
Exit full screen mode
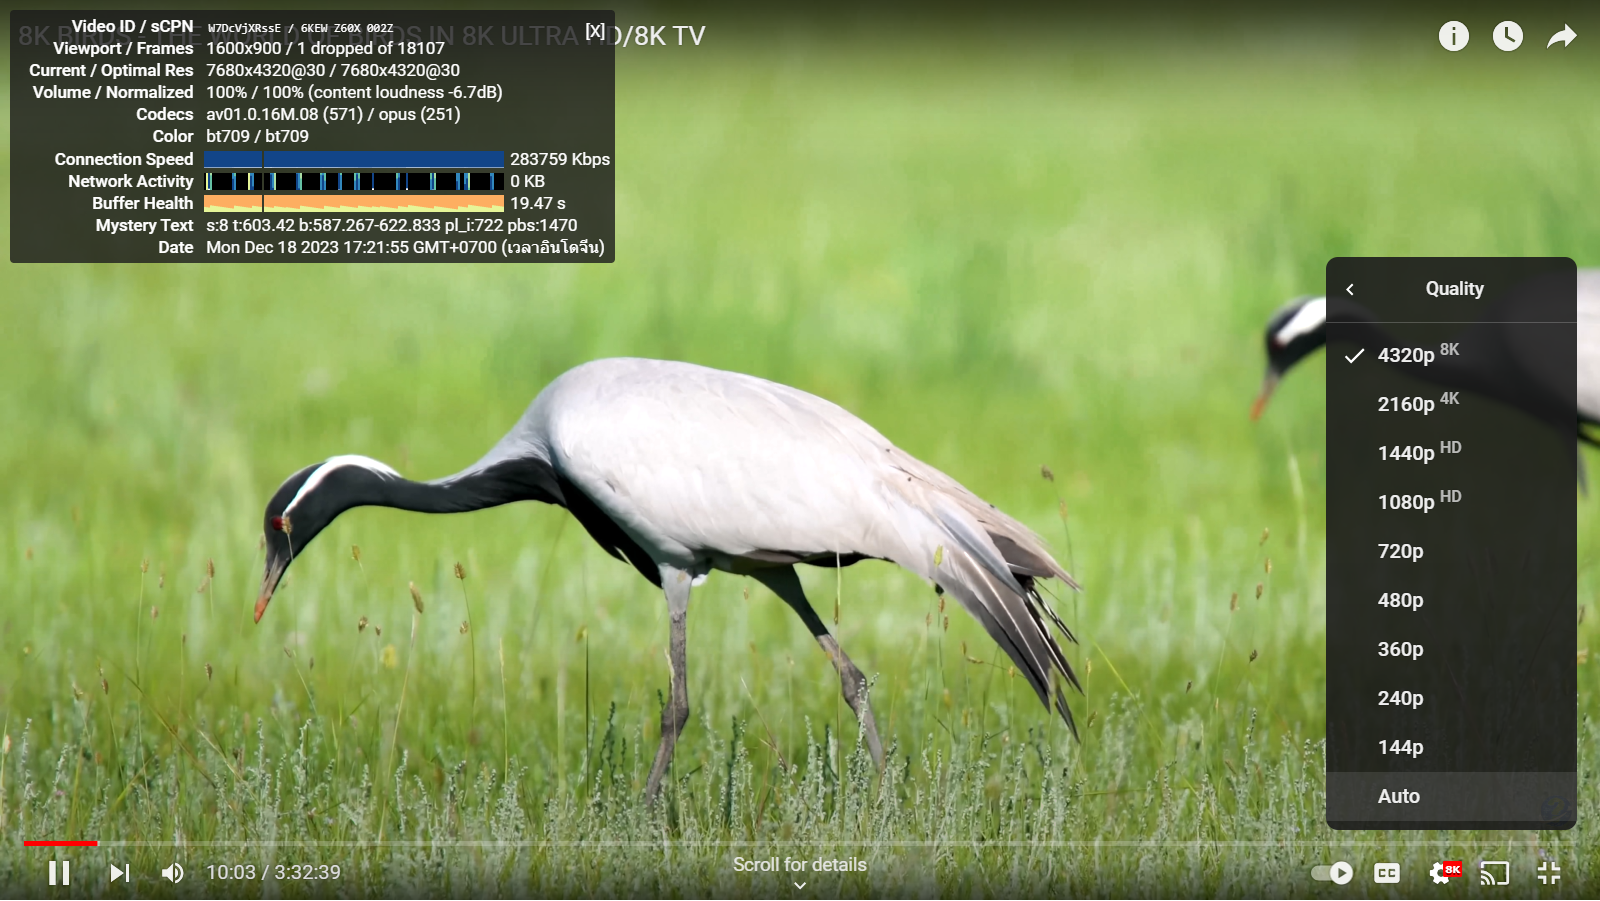tap(1549, 873)
